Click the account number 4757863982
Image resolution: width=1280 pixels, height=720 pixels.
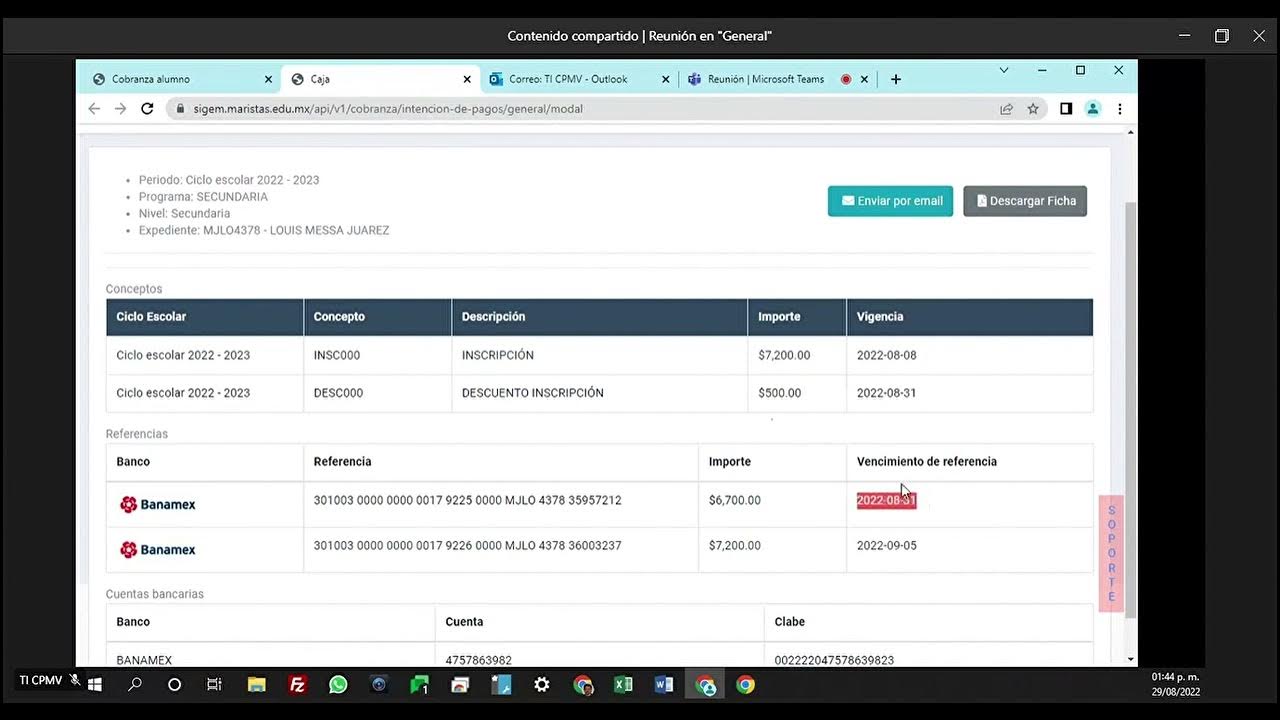pos(478,660)
